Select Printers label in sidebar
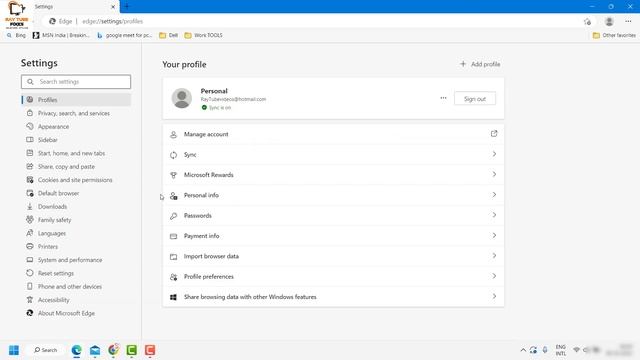This screenshot has width=640, height=360. pyautogui.click(x=48, y=247)
